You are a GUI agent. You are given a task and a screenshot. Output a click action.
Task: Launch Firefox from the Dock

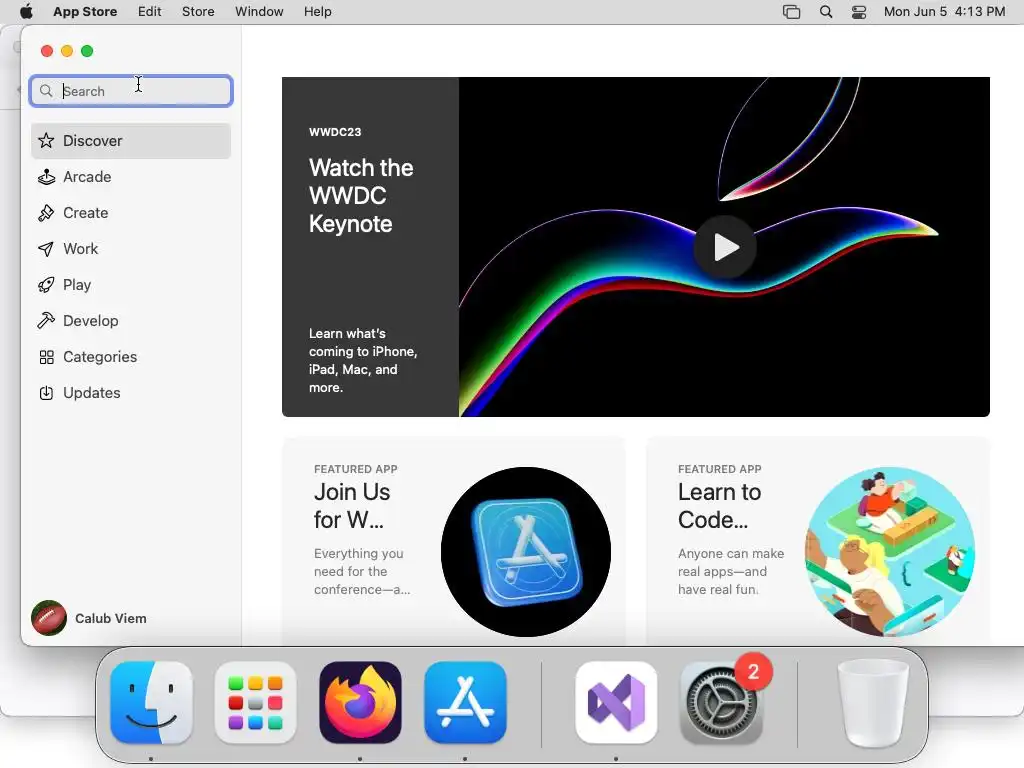(x=360, y=703)
